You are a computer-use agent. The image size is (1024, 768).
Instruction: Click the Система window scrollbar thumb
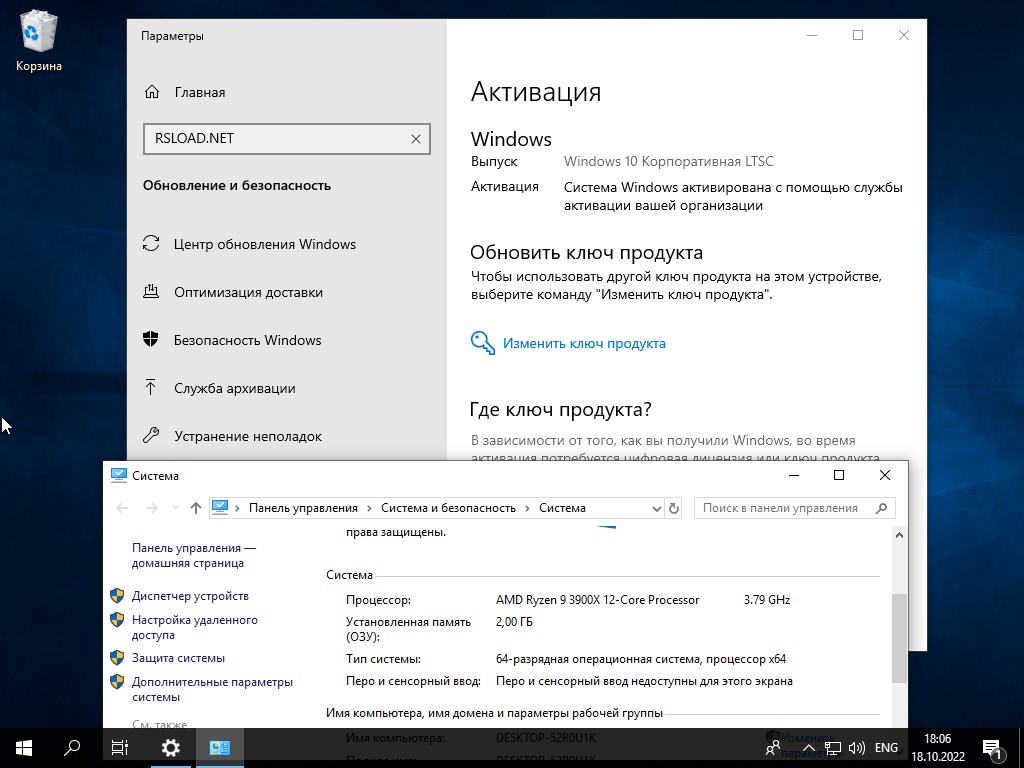(x=899, y=637)
